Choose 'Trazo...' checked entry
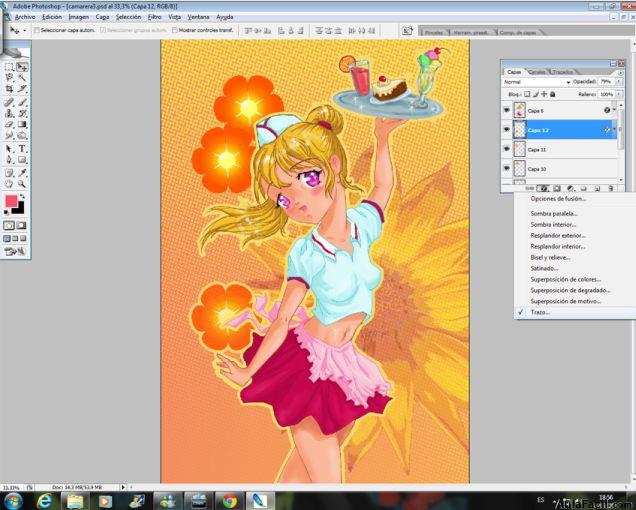636x510 pixels. coord(540,312)
